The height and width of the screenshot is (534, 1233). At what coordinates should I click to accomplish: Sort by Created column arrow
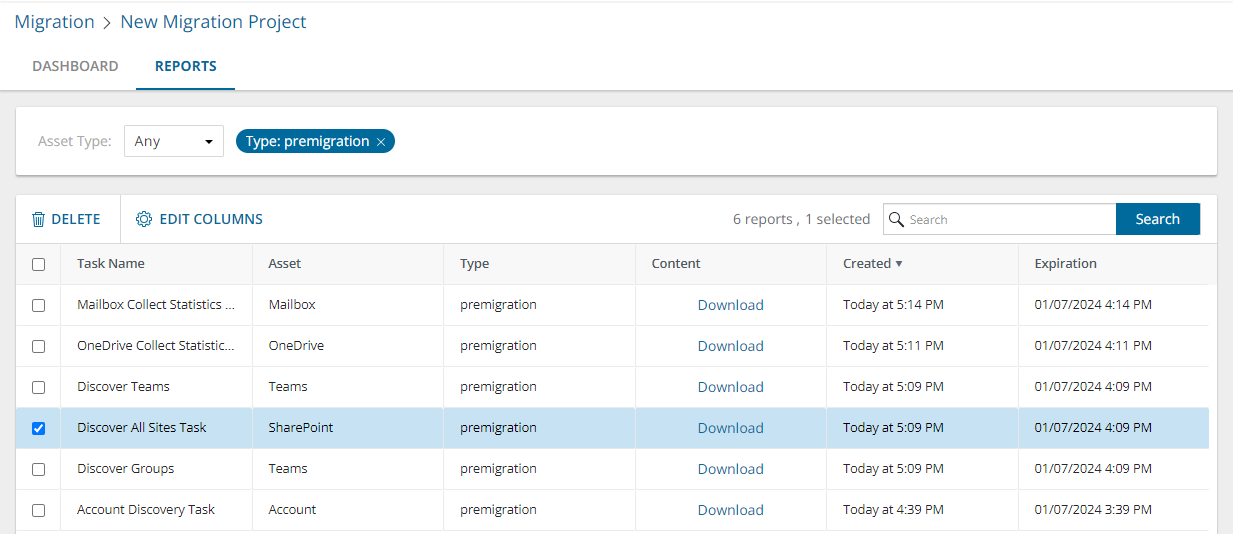point(898,264)
